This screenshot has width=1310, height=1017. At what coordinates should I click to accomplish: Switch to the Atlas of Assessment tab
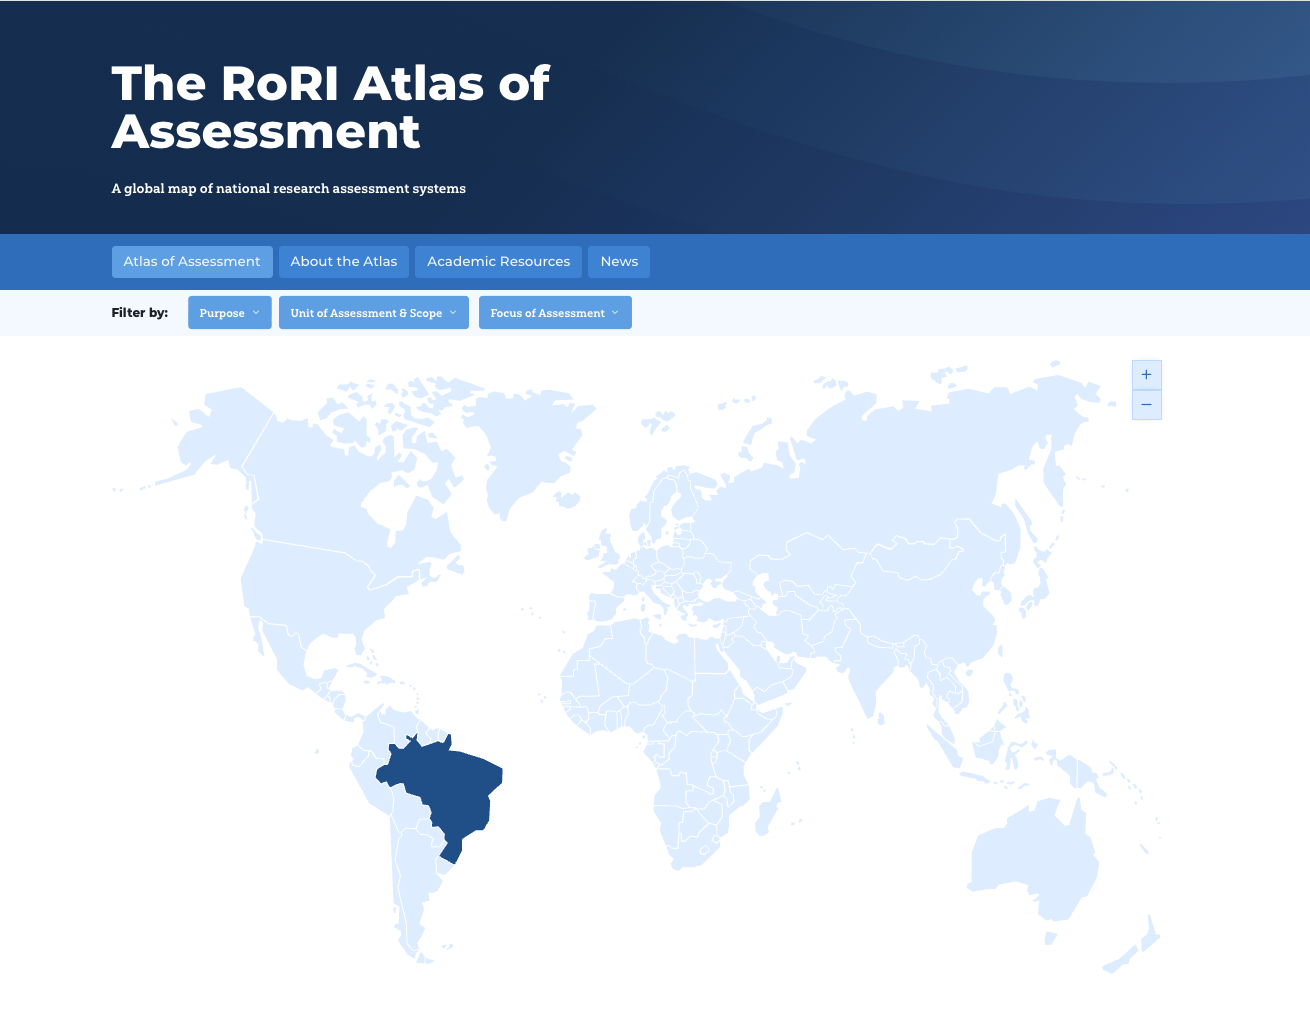(x=192, y=262)
